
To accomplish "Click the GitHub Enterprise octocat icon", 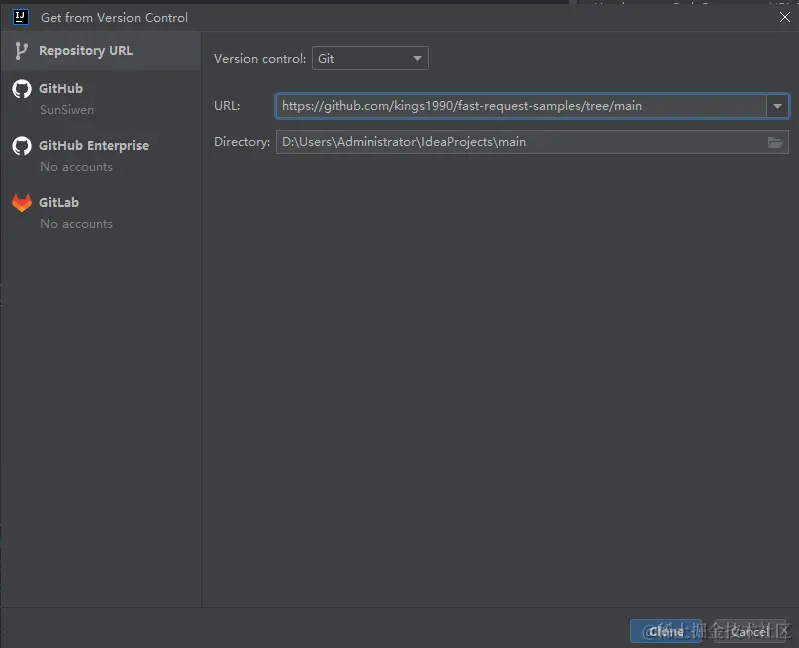I will tap(22, 146).
